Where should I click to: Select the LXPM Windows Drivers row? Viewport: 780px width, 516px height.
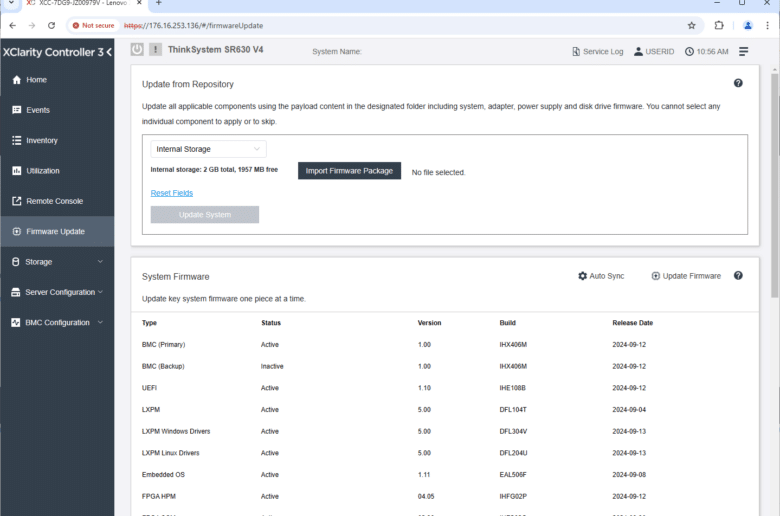coord(445,431)
